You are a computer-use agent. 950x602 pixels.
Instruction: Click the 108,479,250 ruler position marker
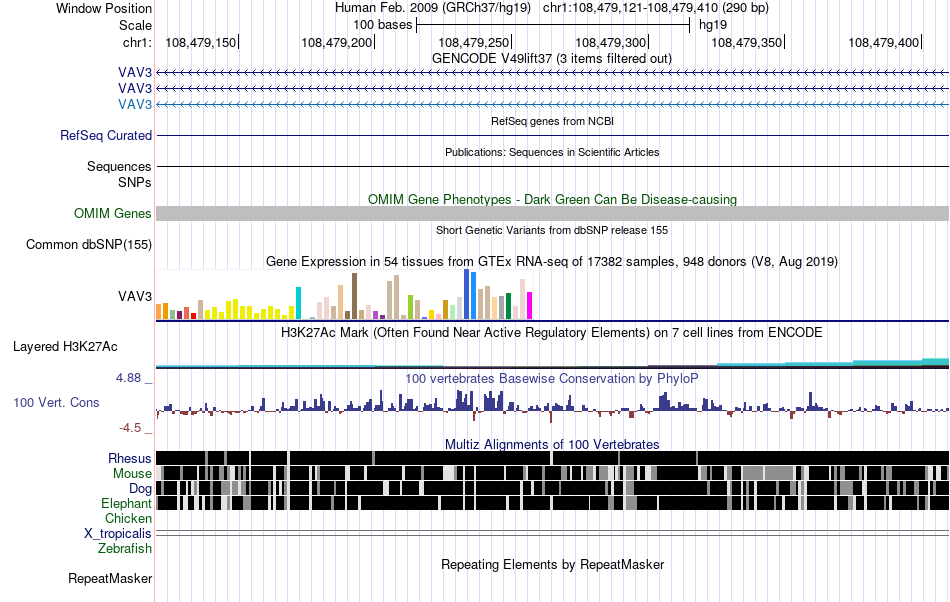pos(474,42)
